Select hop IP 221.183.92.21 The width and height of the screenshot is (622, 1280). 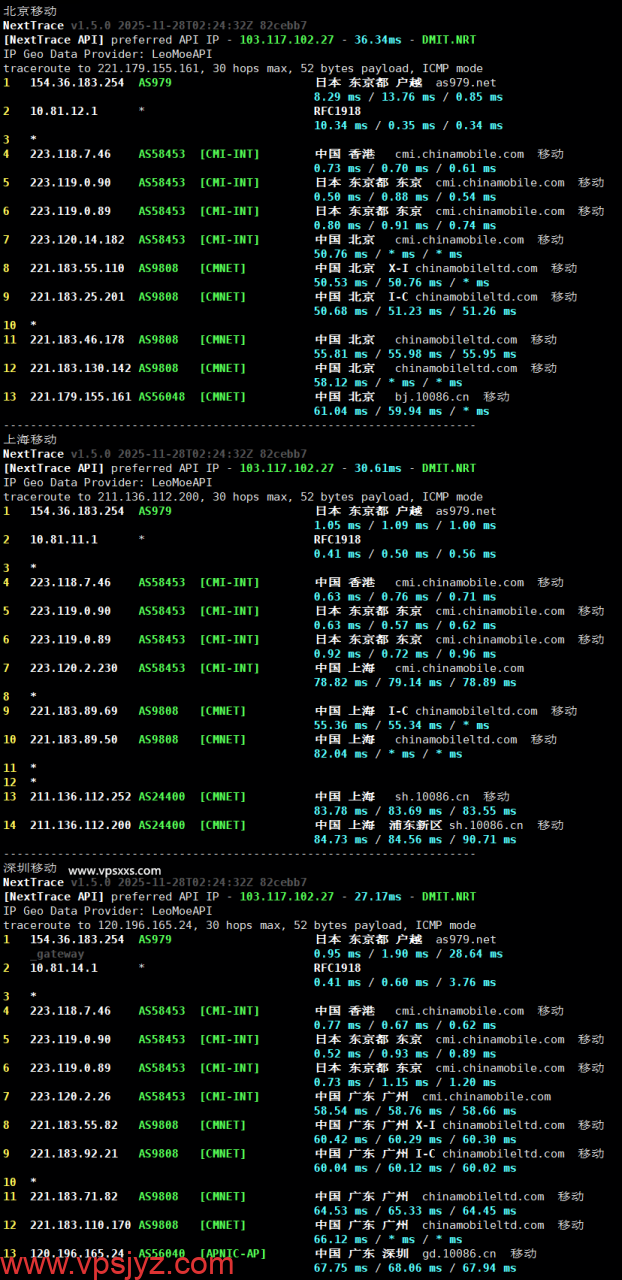pos(74,1154)
